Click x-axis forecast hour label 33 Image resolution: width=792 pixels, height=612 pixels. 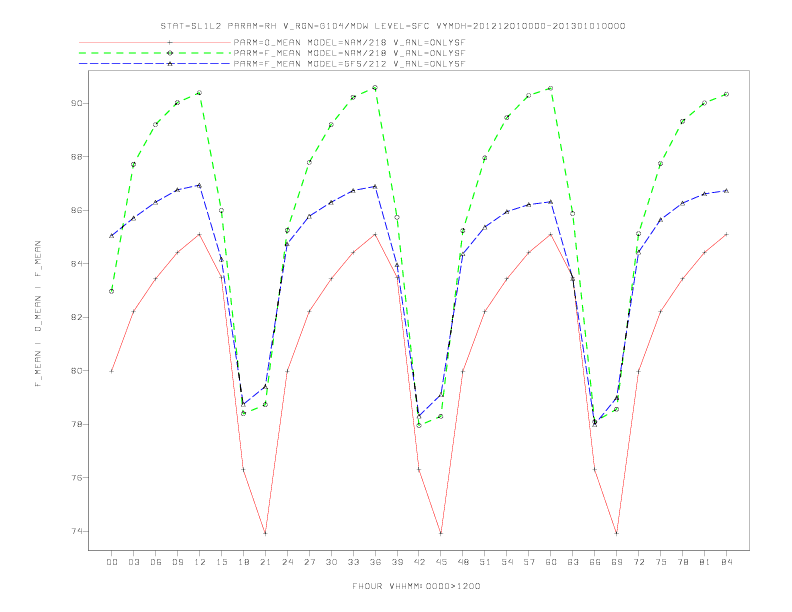pos(354,562)
